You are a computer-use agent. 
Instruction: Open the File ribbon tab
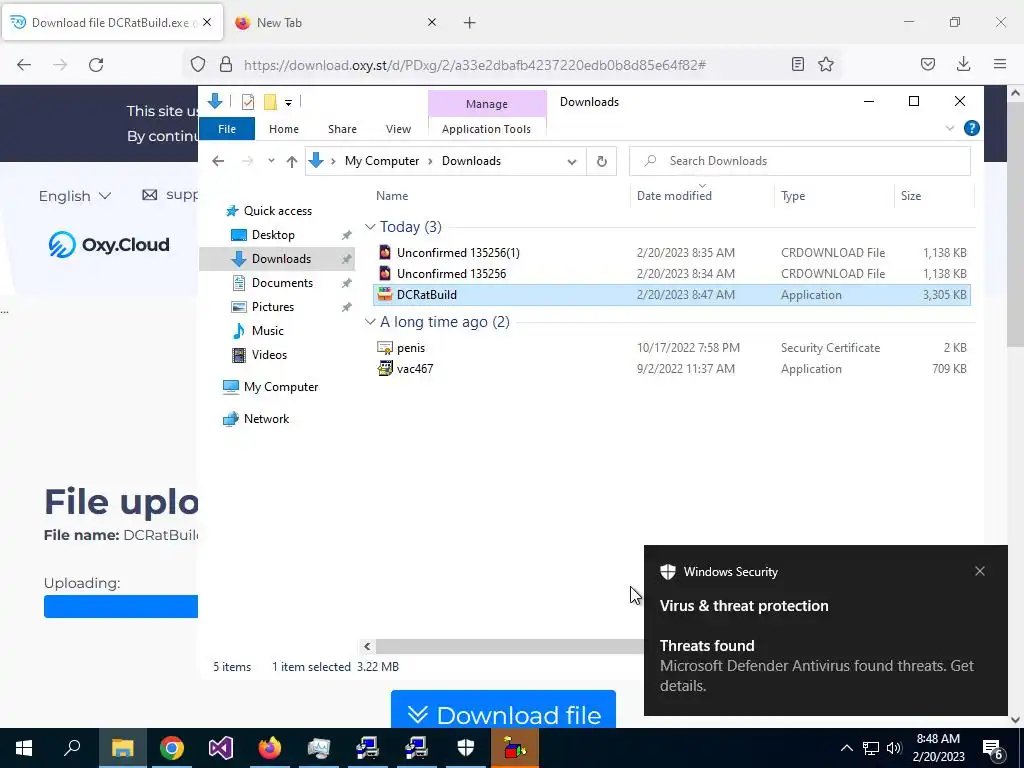point(227,129)
